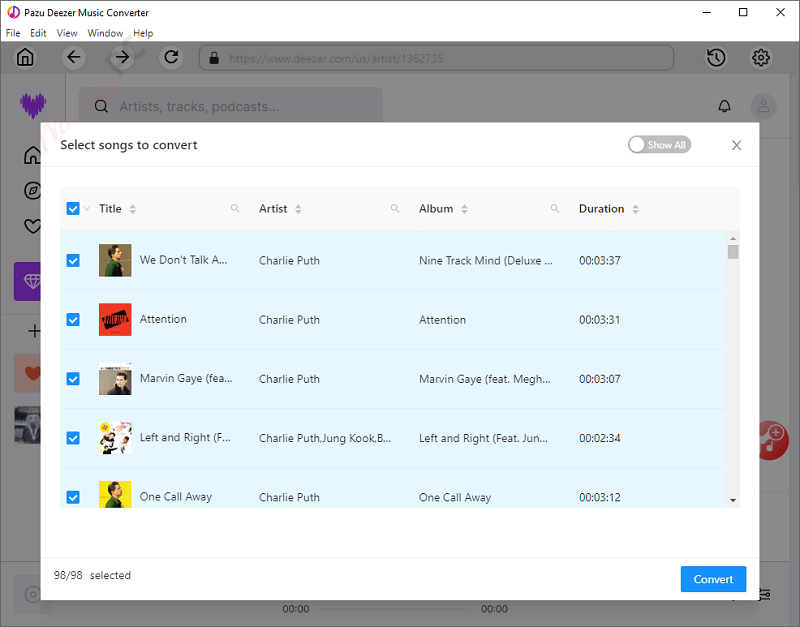Search within the Album column

click(555, 208)
